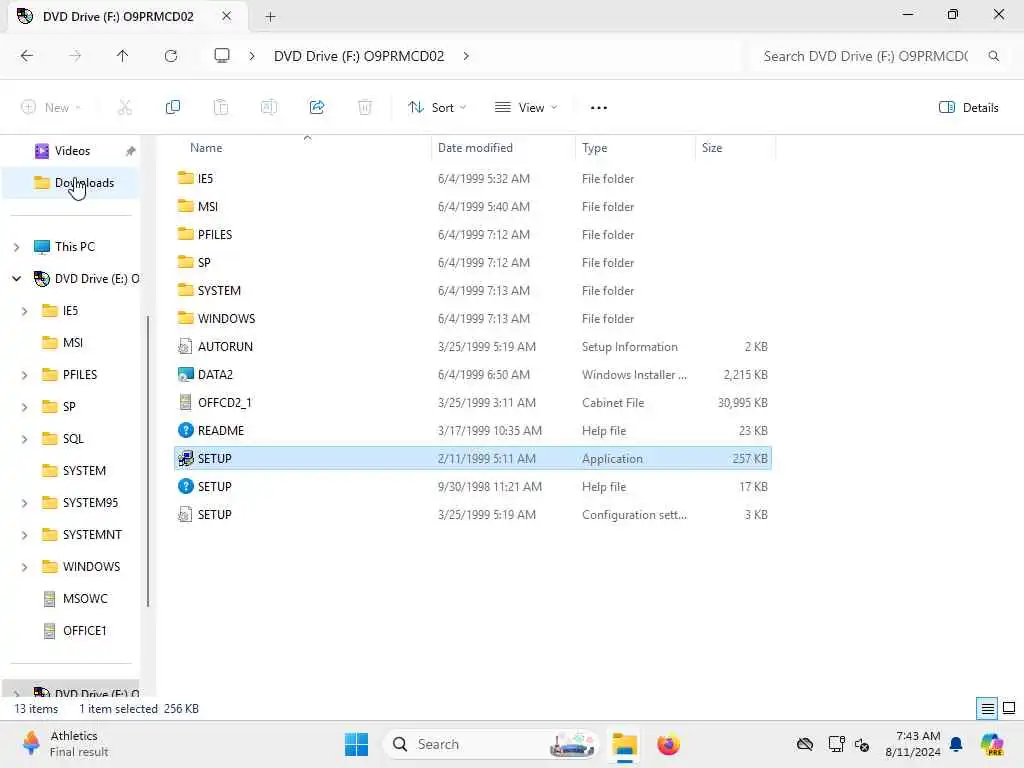
Task: Open File Explorer from the taskbar
Action: click(x=624, y=744)
